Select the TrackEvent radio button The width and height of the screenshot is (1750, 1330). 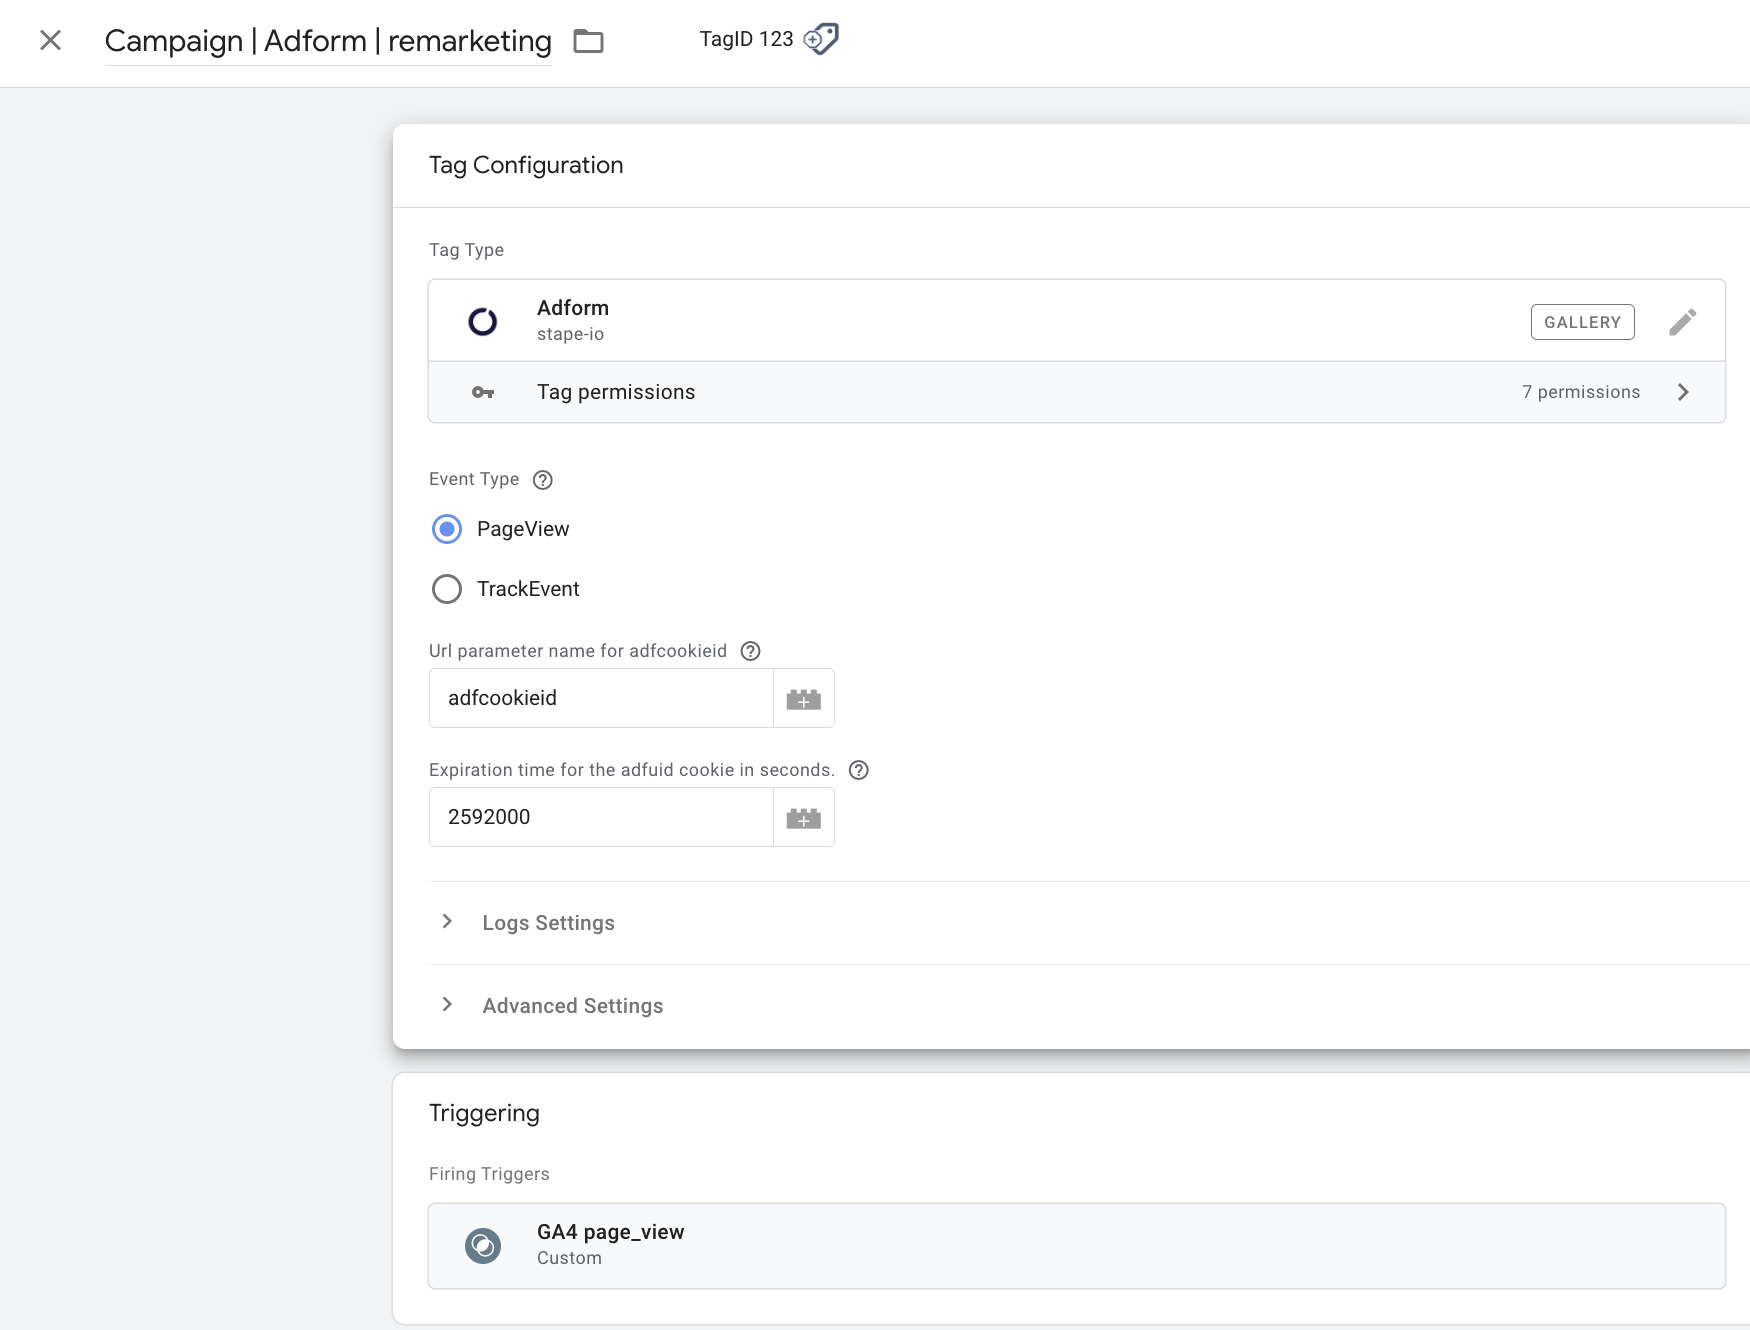(x=447, y=589)
